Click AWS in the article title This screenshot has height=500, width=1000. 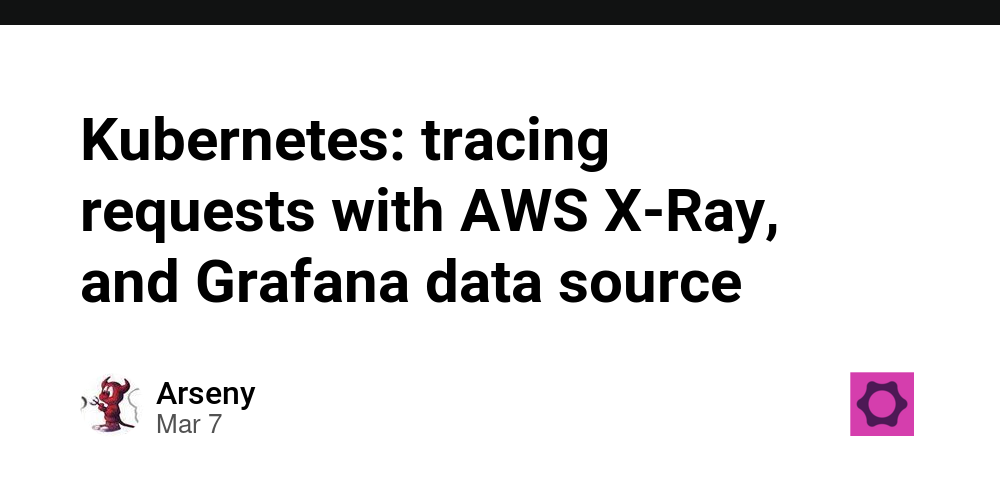click(524, 212)
